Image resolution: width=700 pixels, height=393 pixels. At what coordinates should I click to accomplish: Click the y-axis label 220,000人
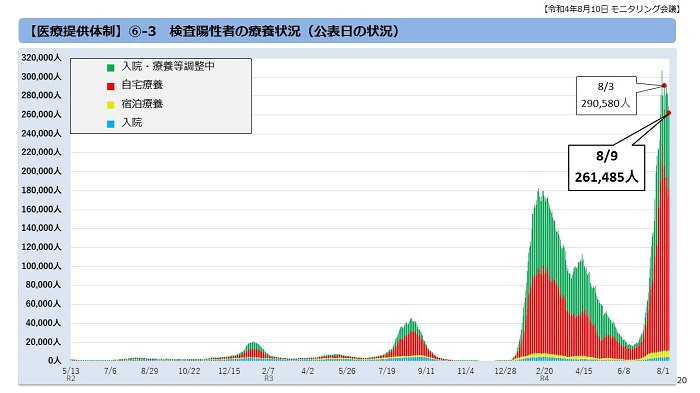[41, 152]
